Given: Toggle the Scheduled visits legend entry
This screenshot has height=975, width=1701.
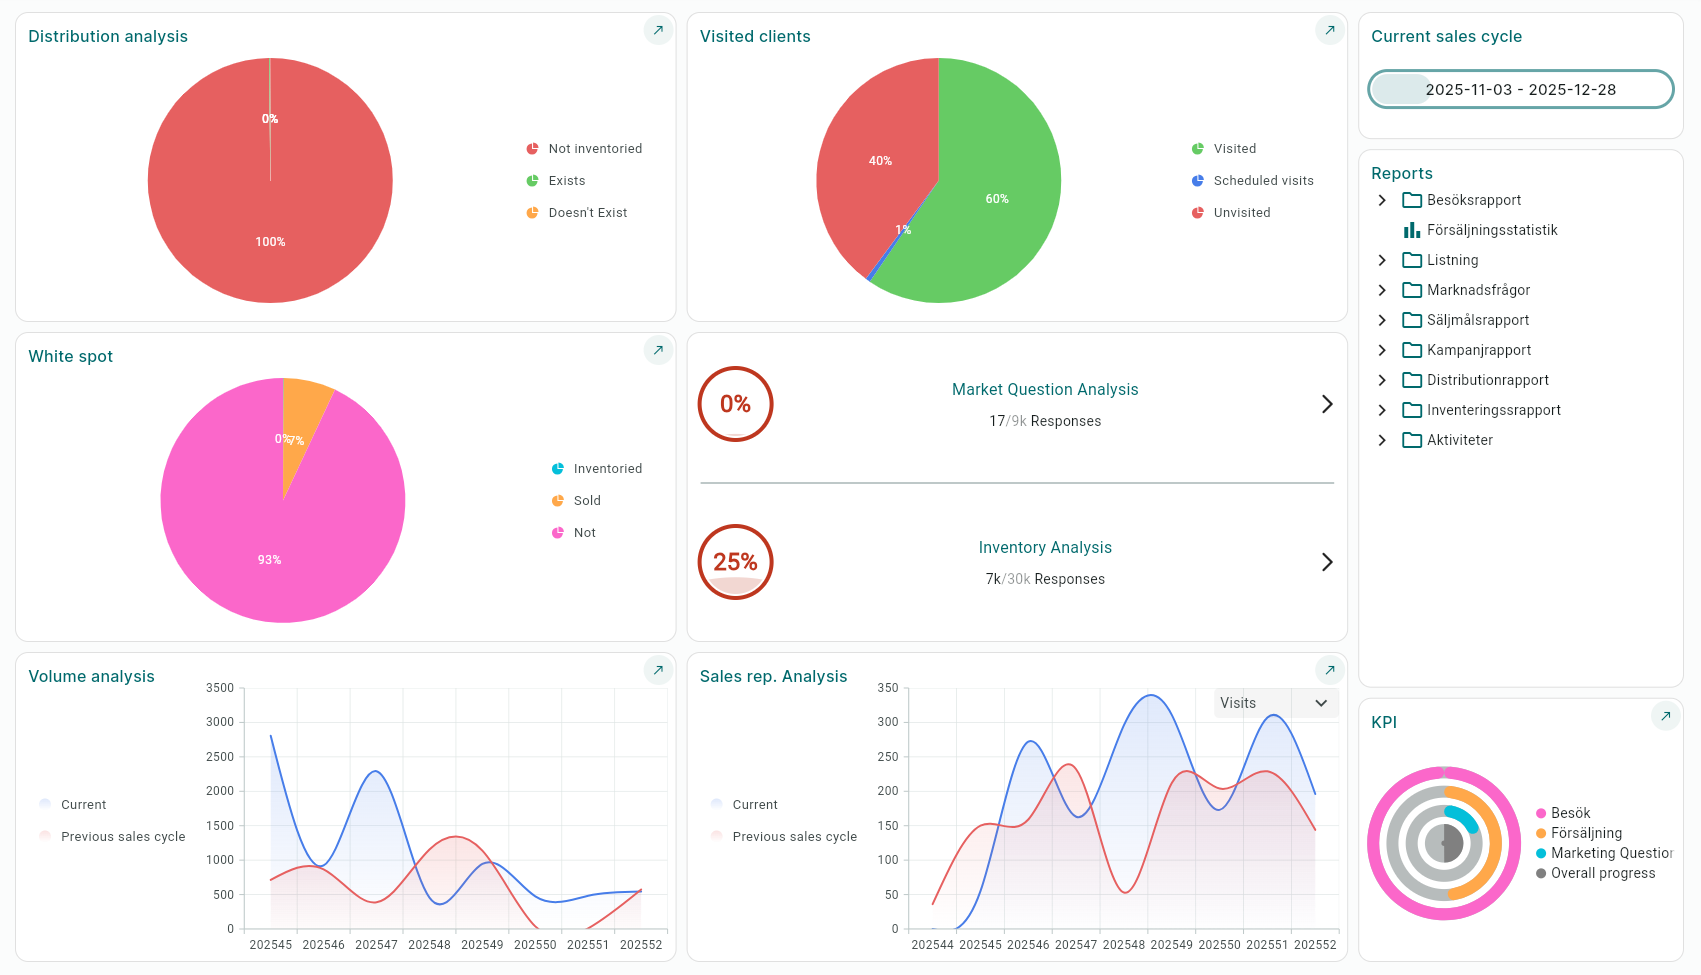Looking at the screenshot, I should coord(1253,181).
